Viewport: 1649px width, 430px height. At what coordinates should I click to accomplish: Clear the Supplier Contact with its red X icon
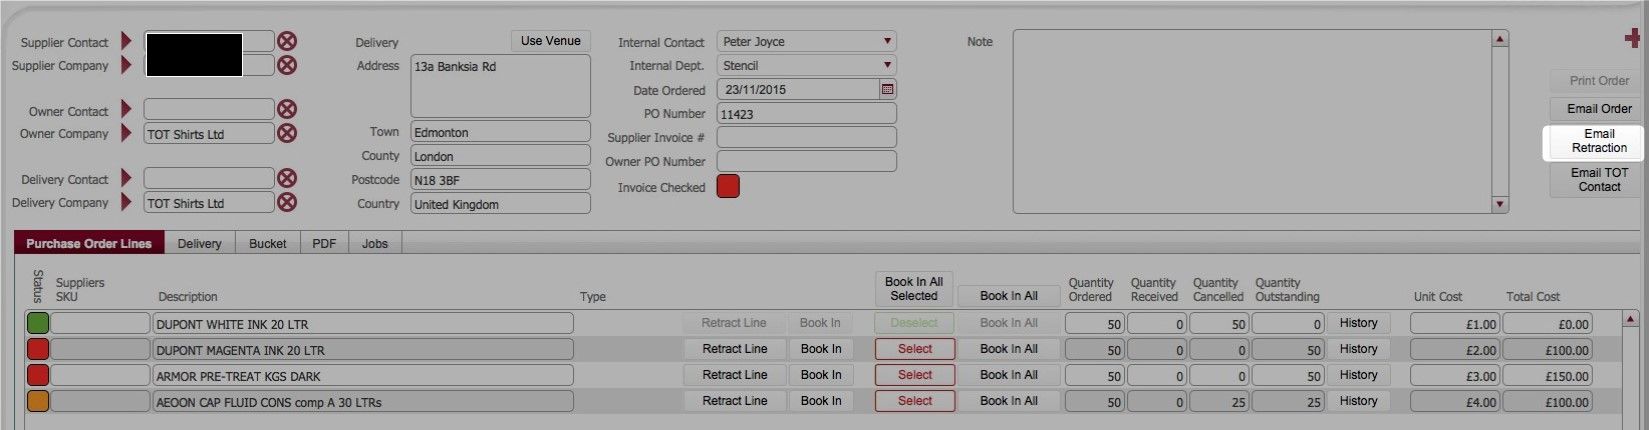287,42
